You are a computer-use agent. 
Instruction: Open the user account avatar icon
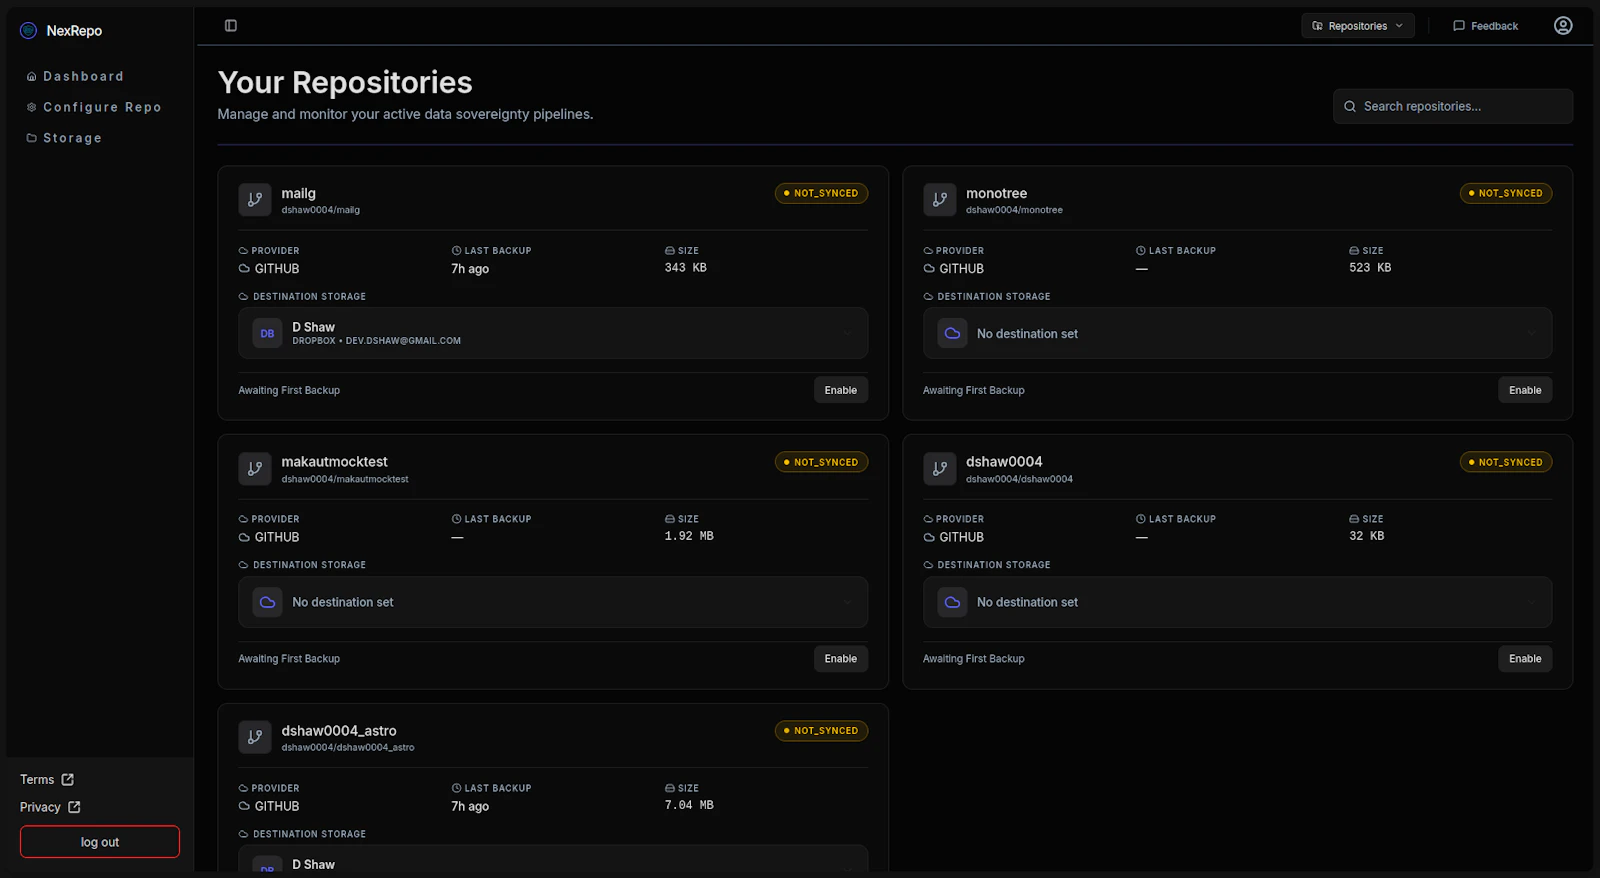pos(1563,26)
